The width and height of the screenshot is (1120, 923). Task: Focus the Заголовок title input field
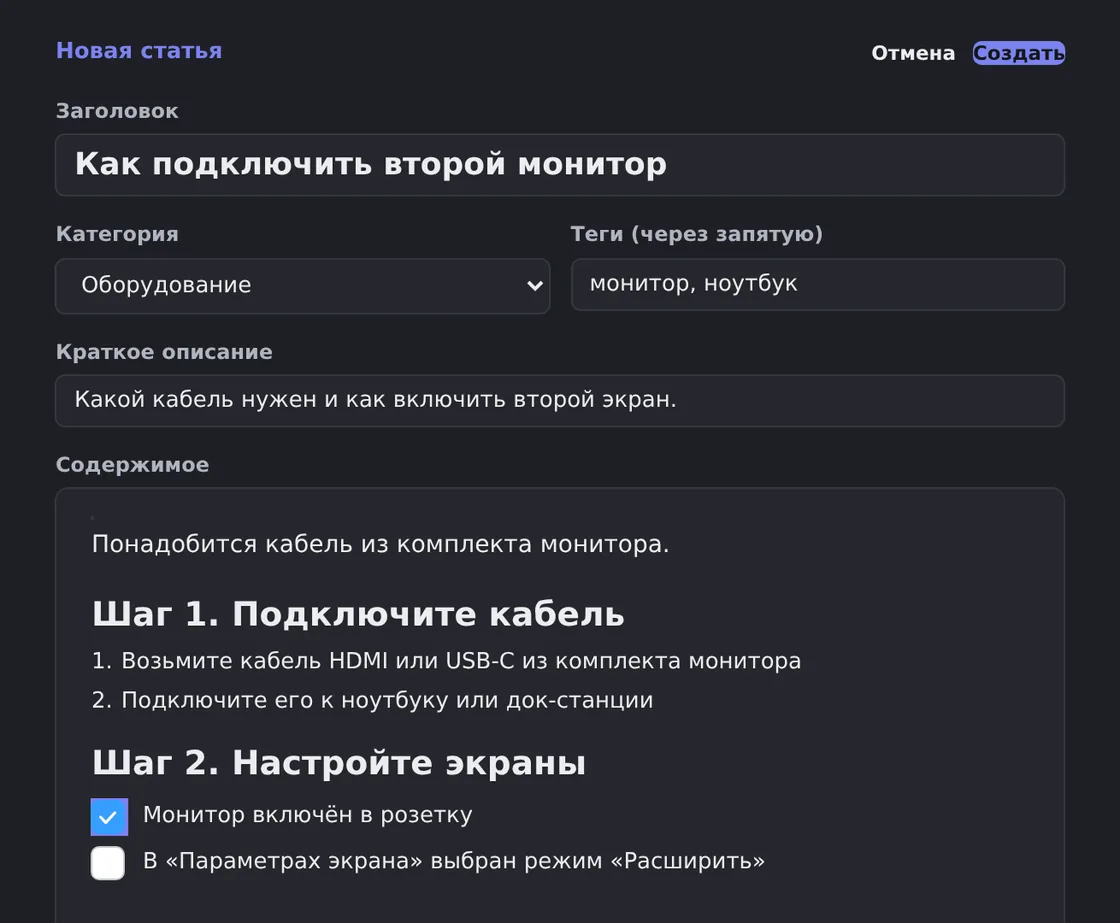(x=560, y=165)
